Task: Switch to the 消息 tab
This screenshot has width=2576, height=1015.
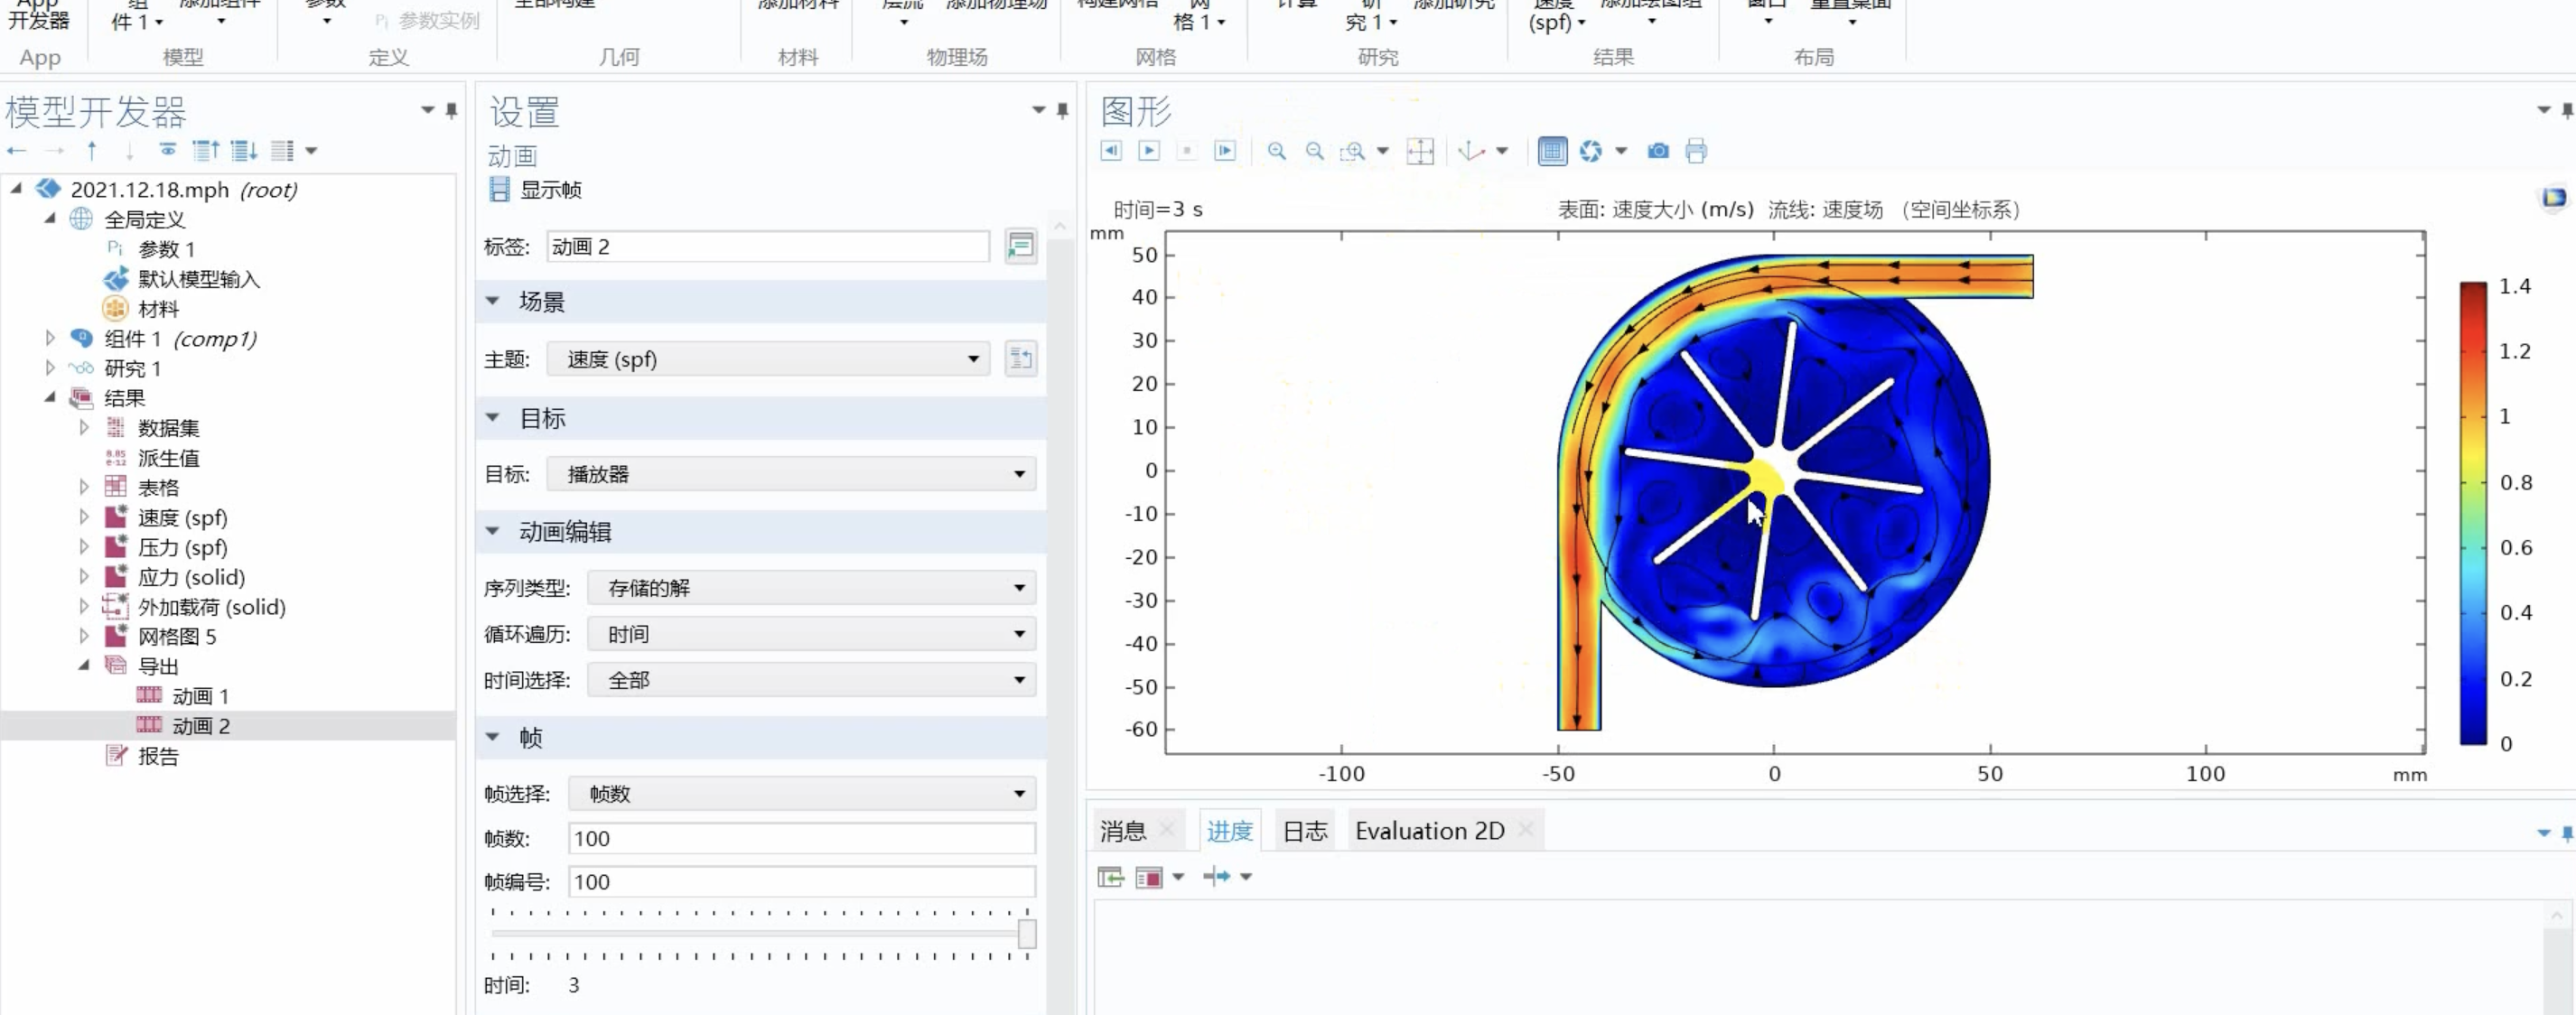Action: [1123, 831]
